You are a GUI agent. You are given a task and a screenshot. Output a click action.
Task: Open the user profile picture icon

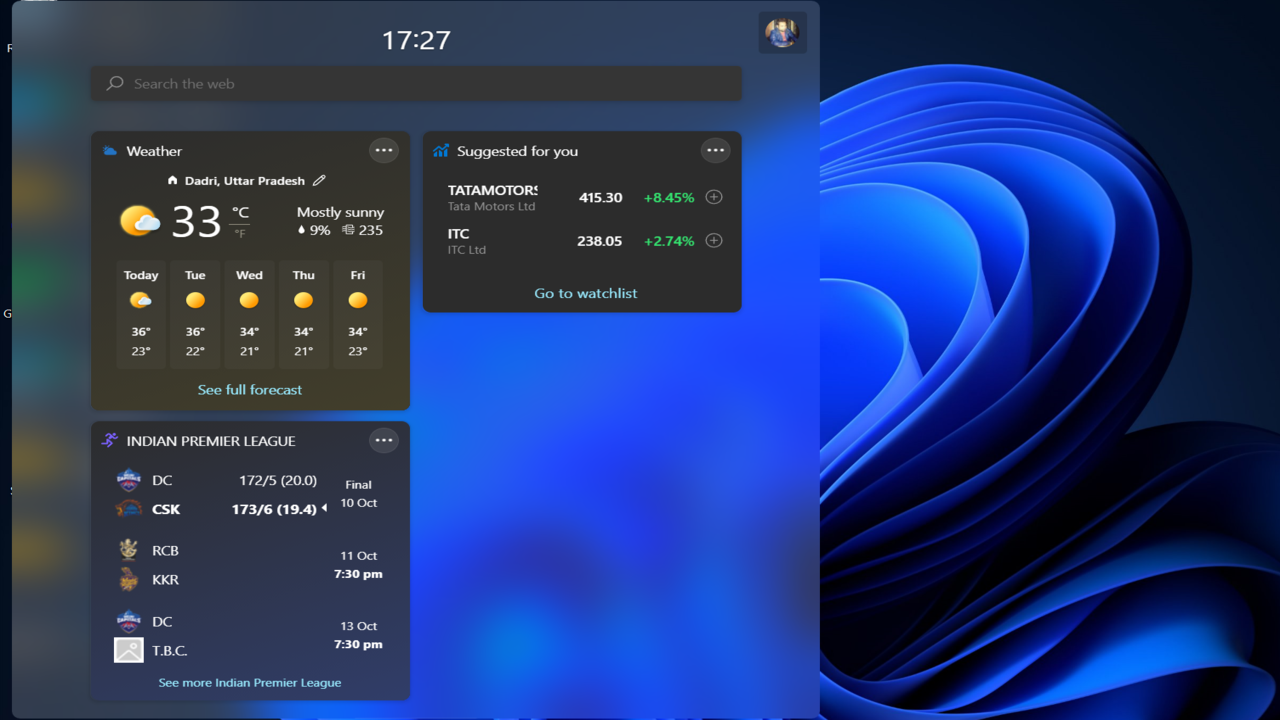tap(782, 33)
